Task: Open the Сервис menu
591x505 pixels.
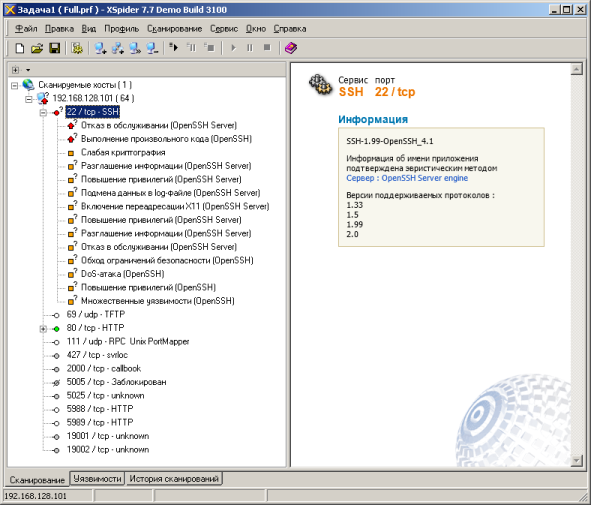Action: click(224, 29)
